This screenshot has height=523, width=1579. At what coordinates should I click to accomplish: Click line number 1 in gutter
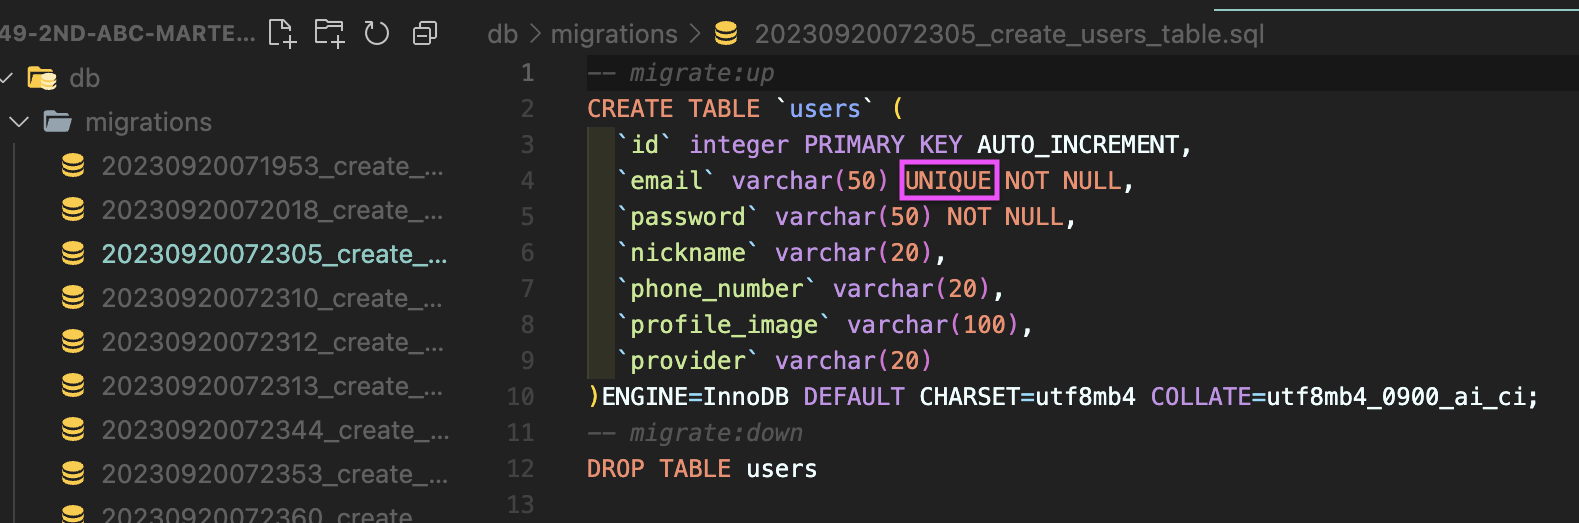pos(528,73)
